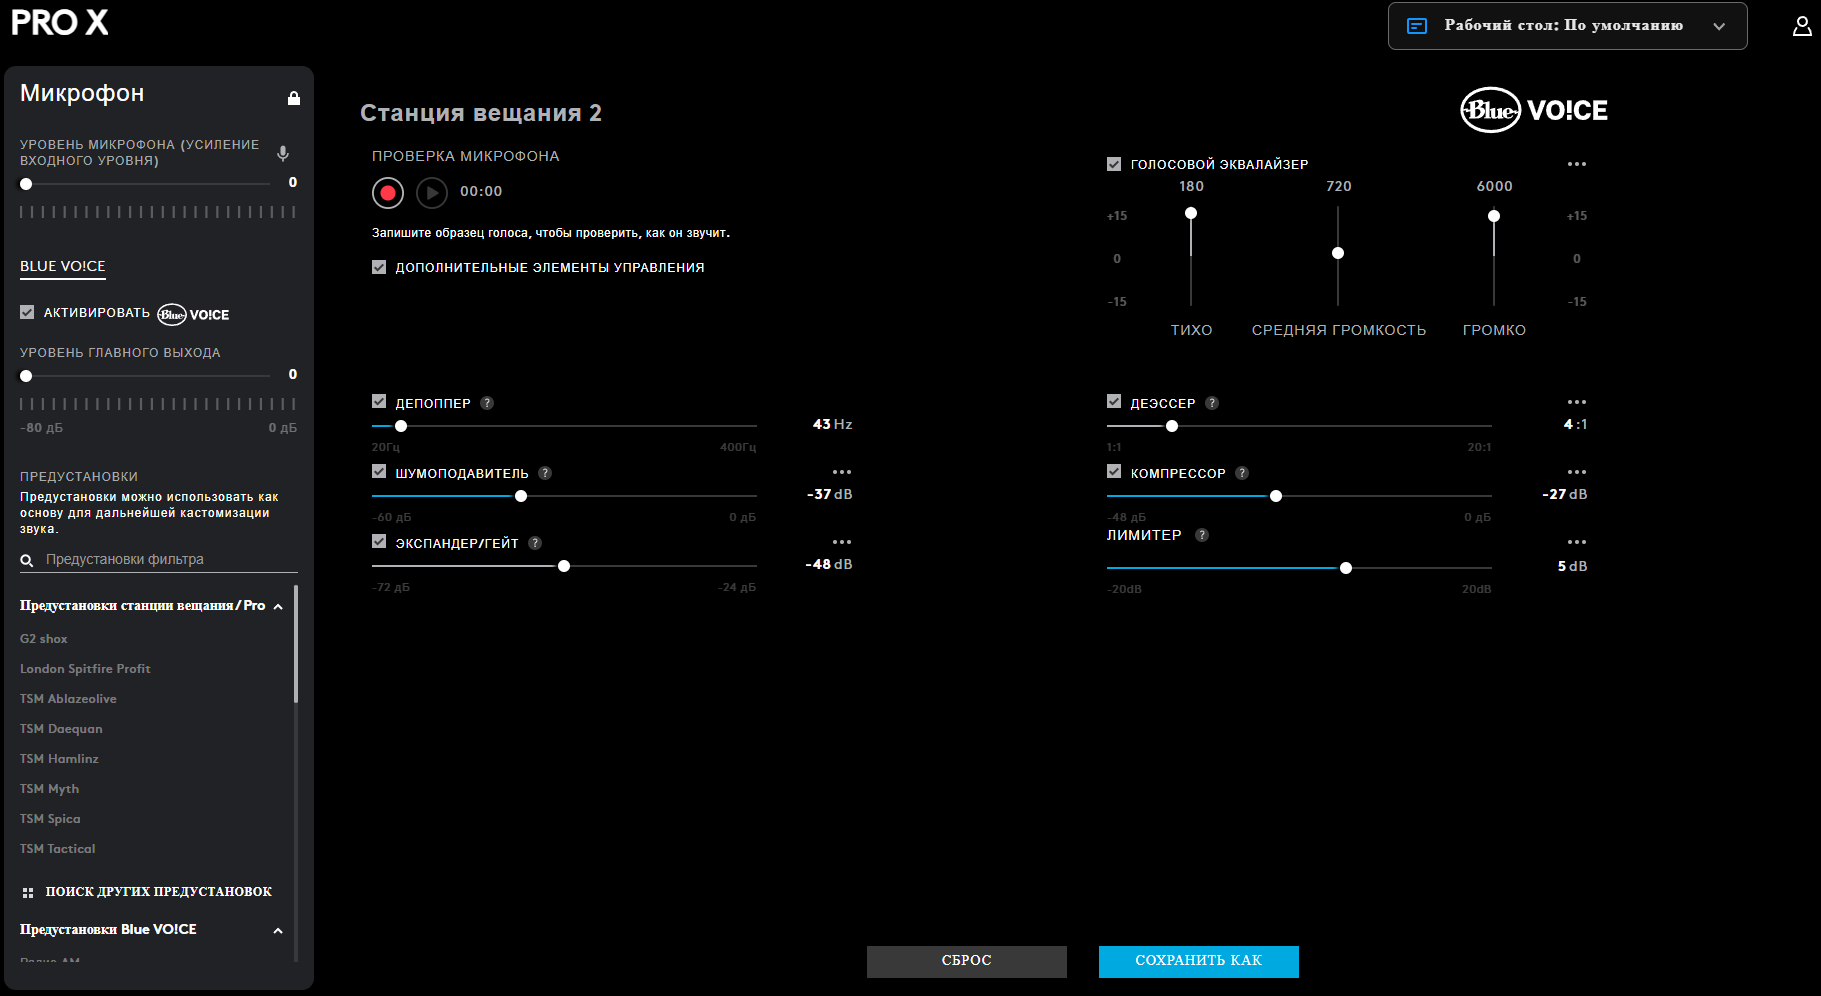Image resolution: width=1821 pixels, height=996 pixels.
Task: Click the УРОВЕНЬ ГЛАВНОГО ВЫХОДА slider handle
Action: [x=26, y=376]
